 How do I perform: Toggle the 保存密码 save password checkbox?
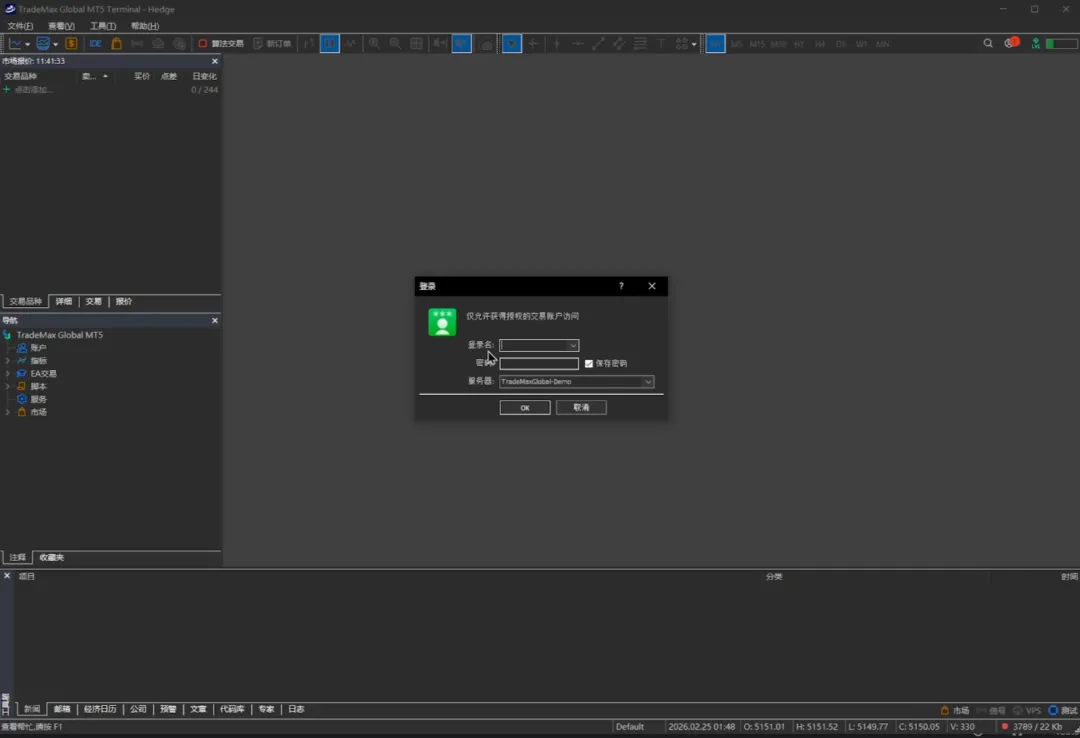[x=589, y=363]
